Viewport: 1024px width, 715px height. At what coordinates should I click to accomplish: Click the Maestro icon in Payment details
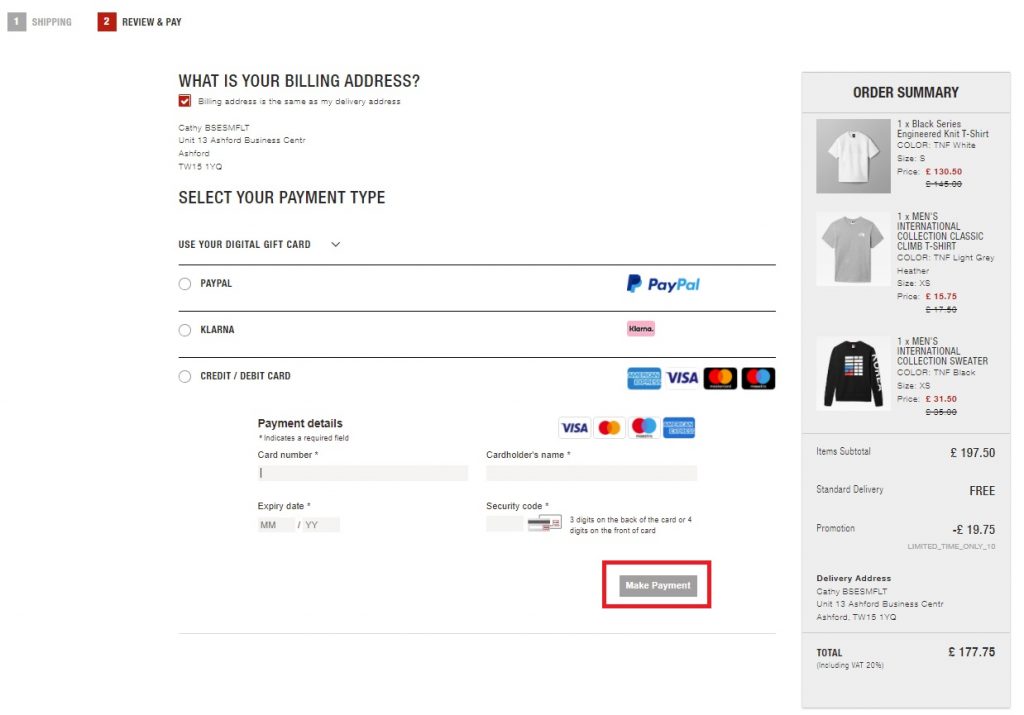click(644, 428)
